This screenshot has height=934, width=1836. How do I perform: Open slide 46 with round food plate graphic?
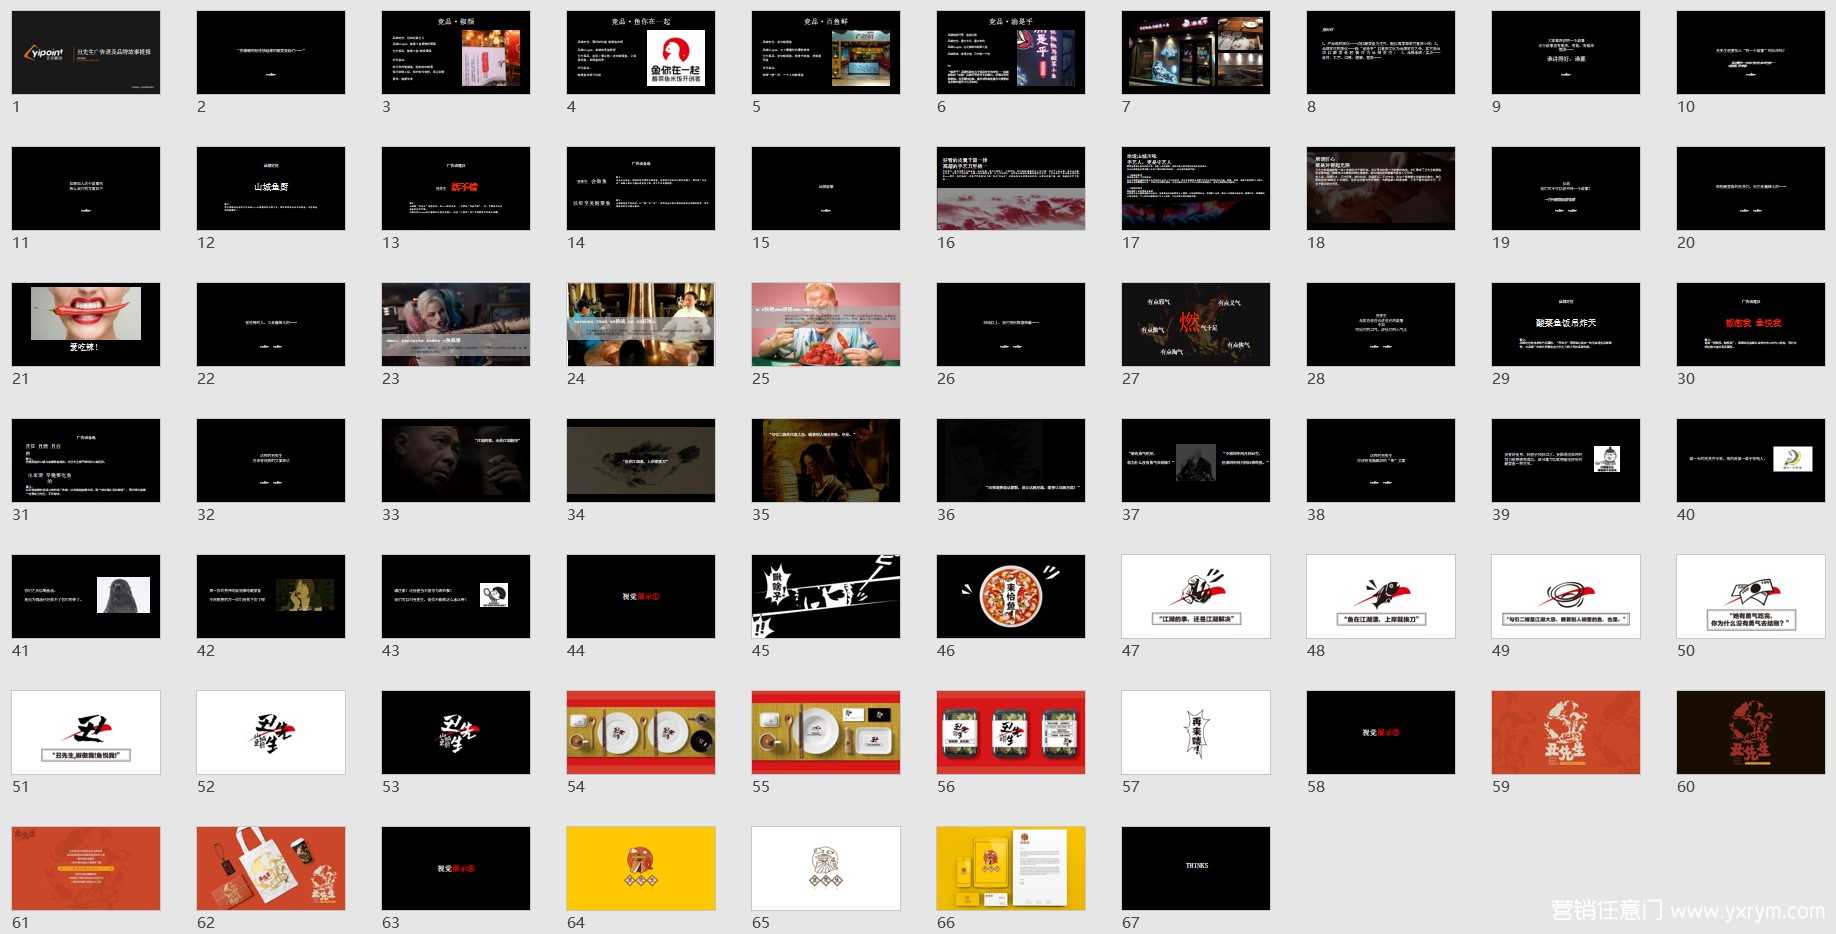click(1011, 596)
